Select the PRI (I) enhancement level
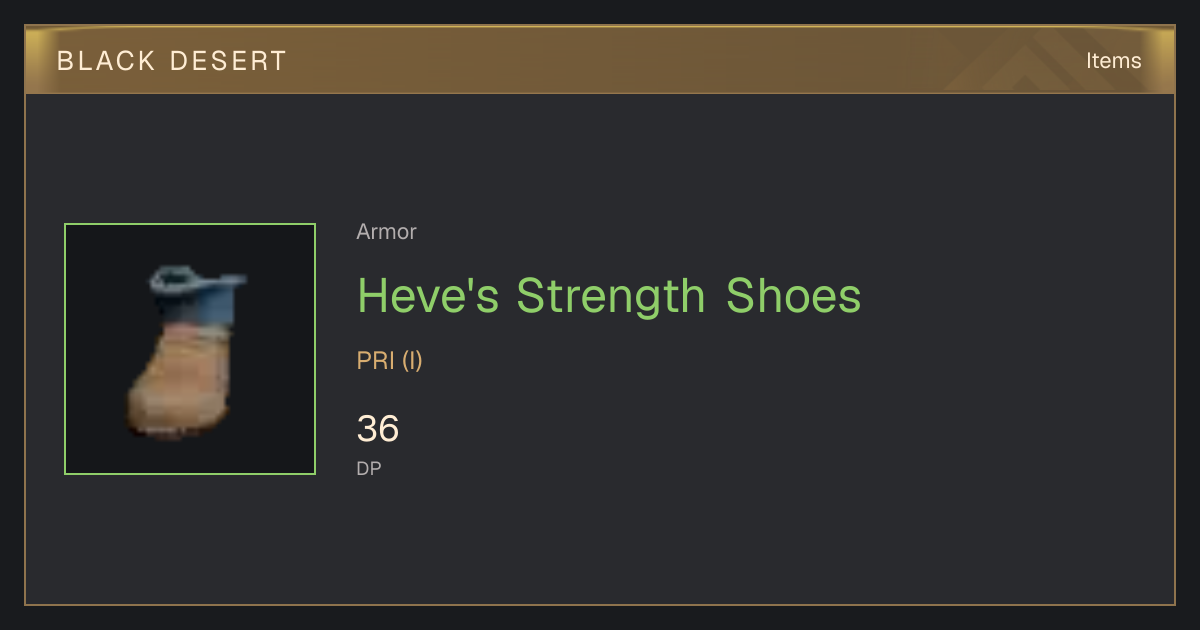This screenshot has height=630, width=1200. pos(390,361)
